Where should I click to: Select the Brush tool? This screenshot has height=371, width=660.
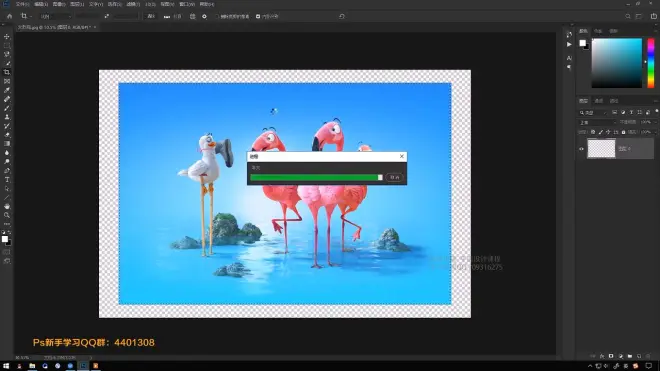point(7,108)
